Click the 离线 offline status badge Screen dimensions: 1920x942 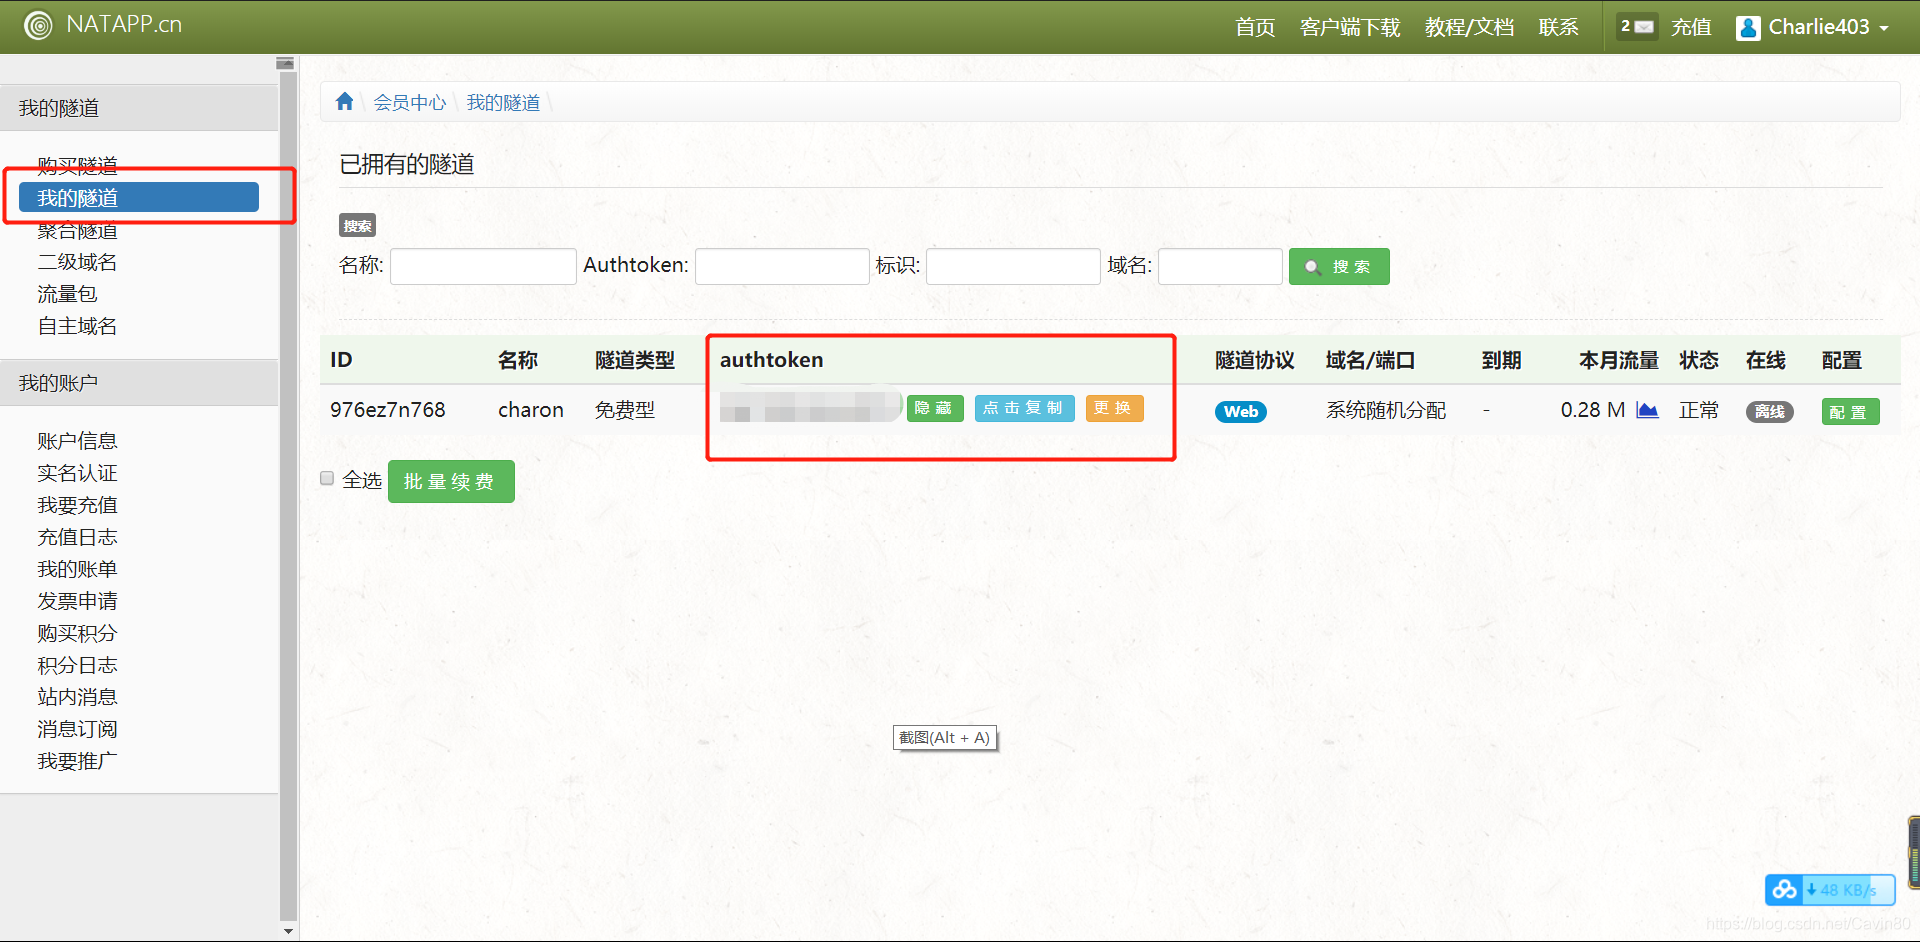pos(1769,412)
